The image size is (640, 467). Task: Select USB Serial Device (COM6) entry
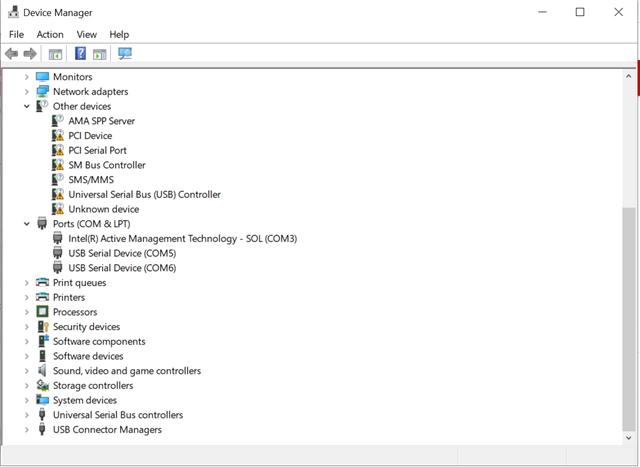(122, 268)
